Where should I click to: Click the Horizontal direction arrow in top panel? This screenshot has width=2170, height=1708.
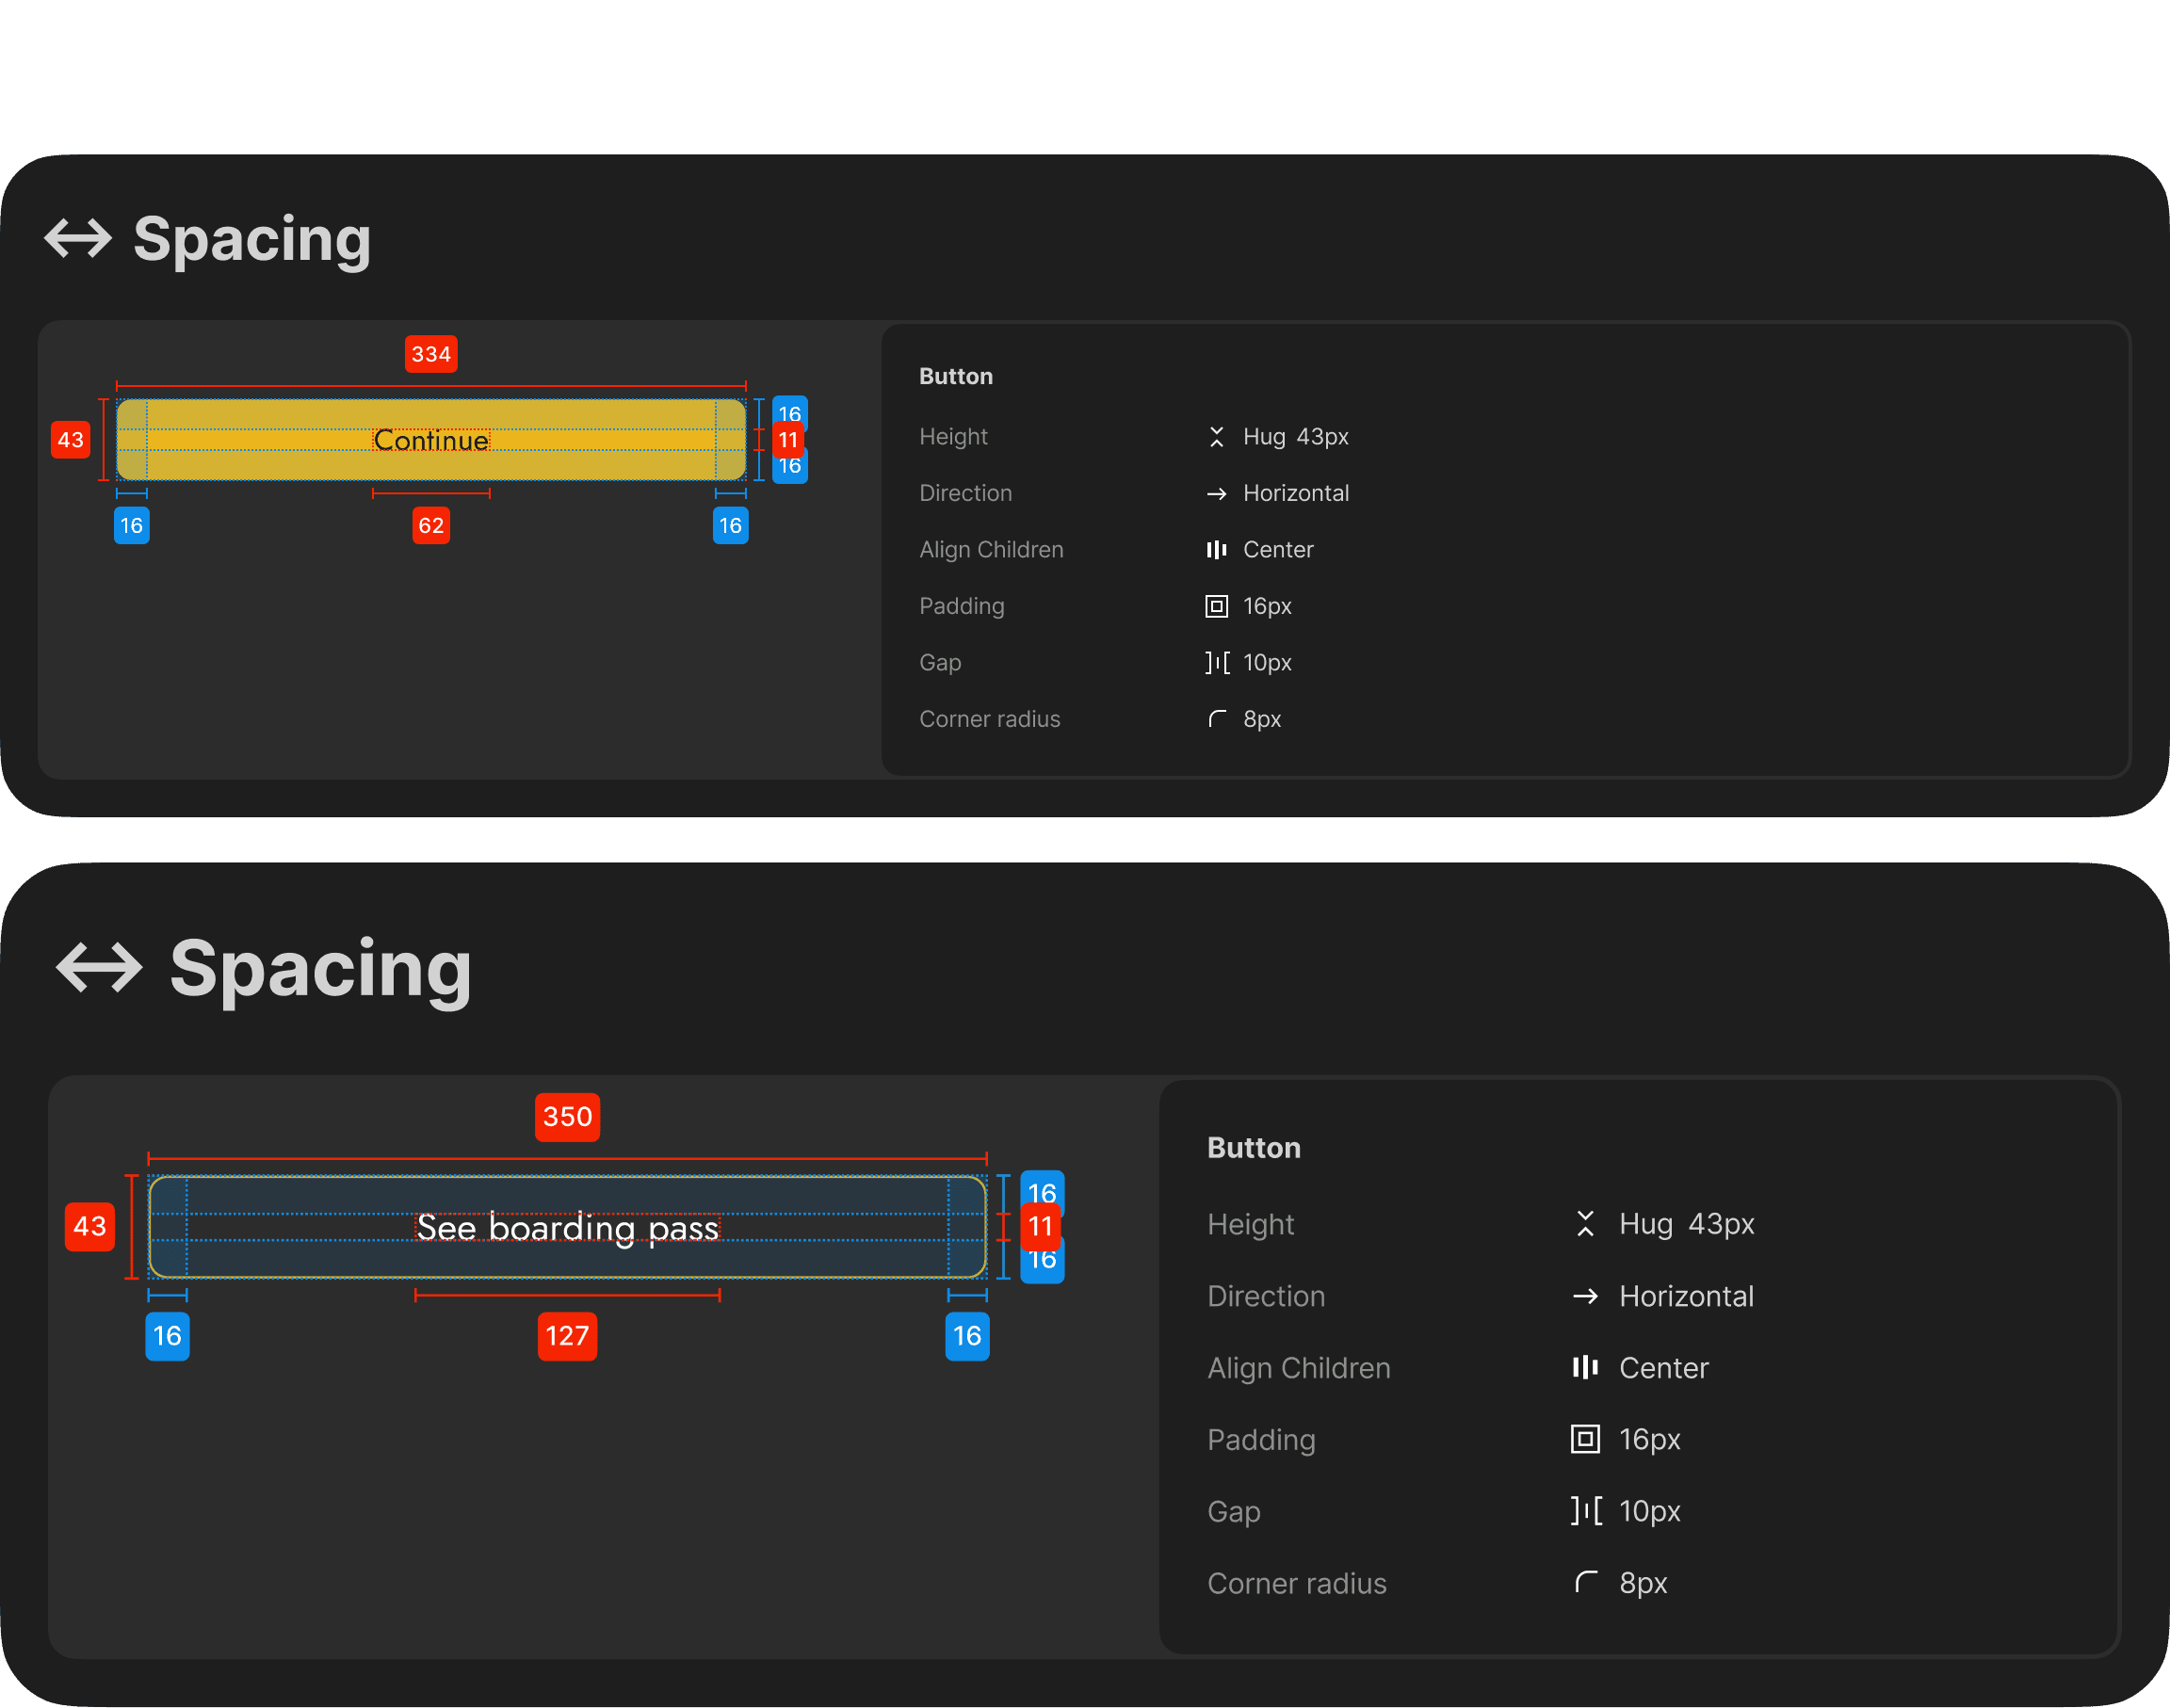tap(1216, 494)
